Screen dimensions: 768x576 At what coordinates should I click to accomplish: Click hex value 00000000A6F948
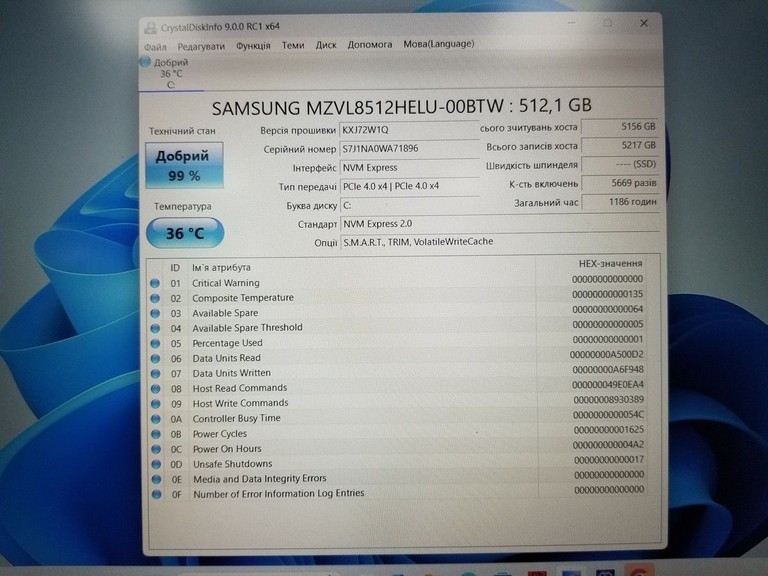(x=608, y=370)
